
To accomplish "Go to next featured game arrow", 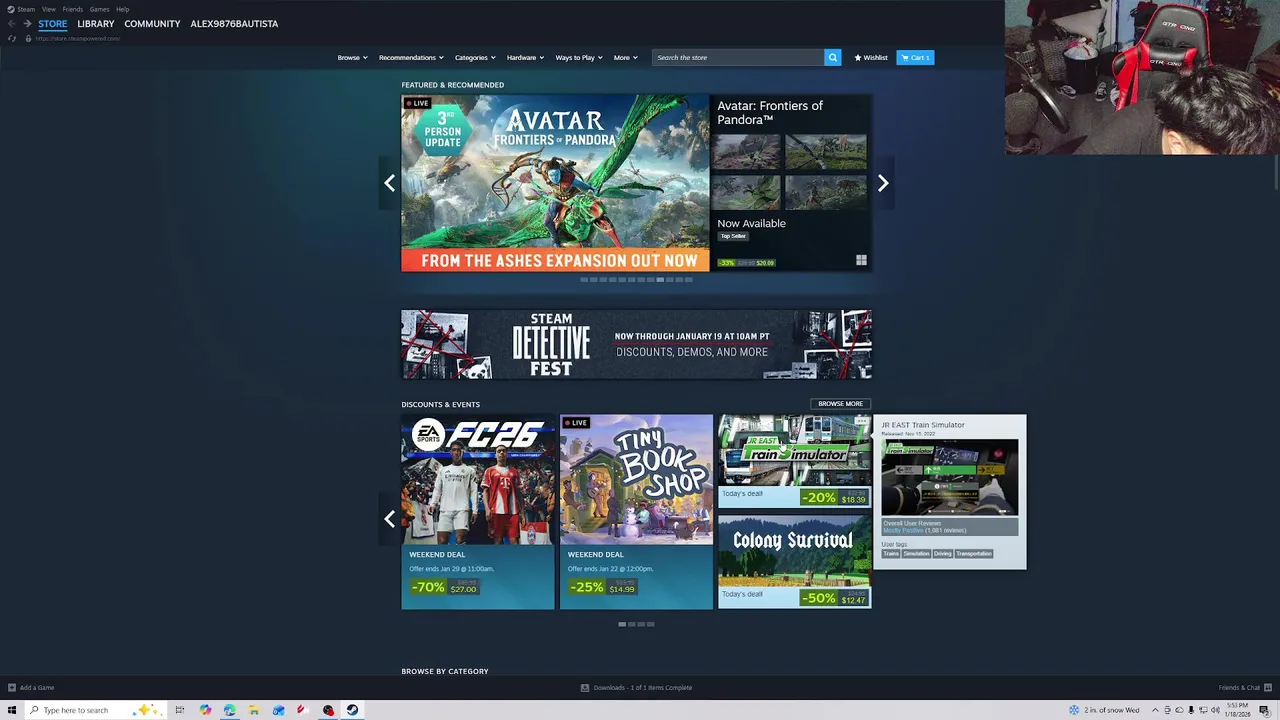I will tap(883, 183).
